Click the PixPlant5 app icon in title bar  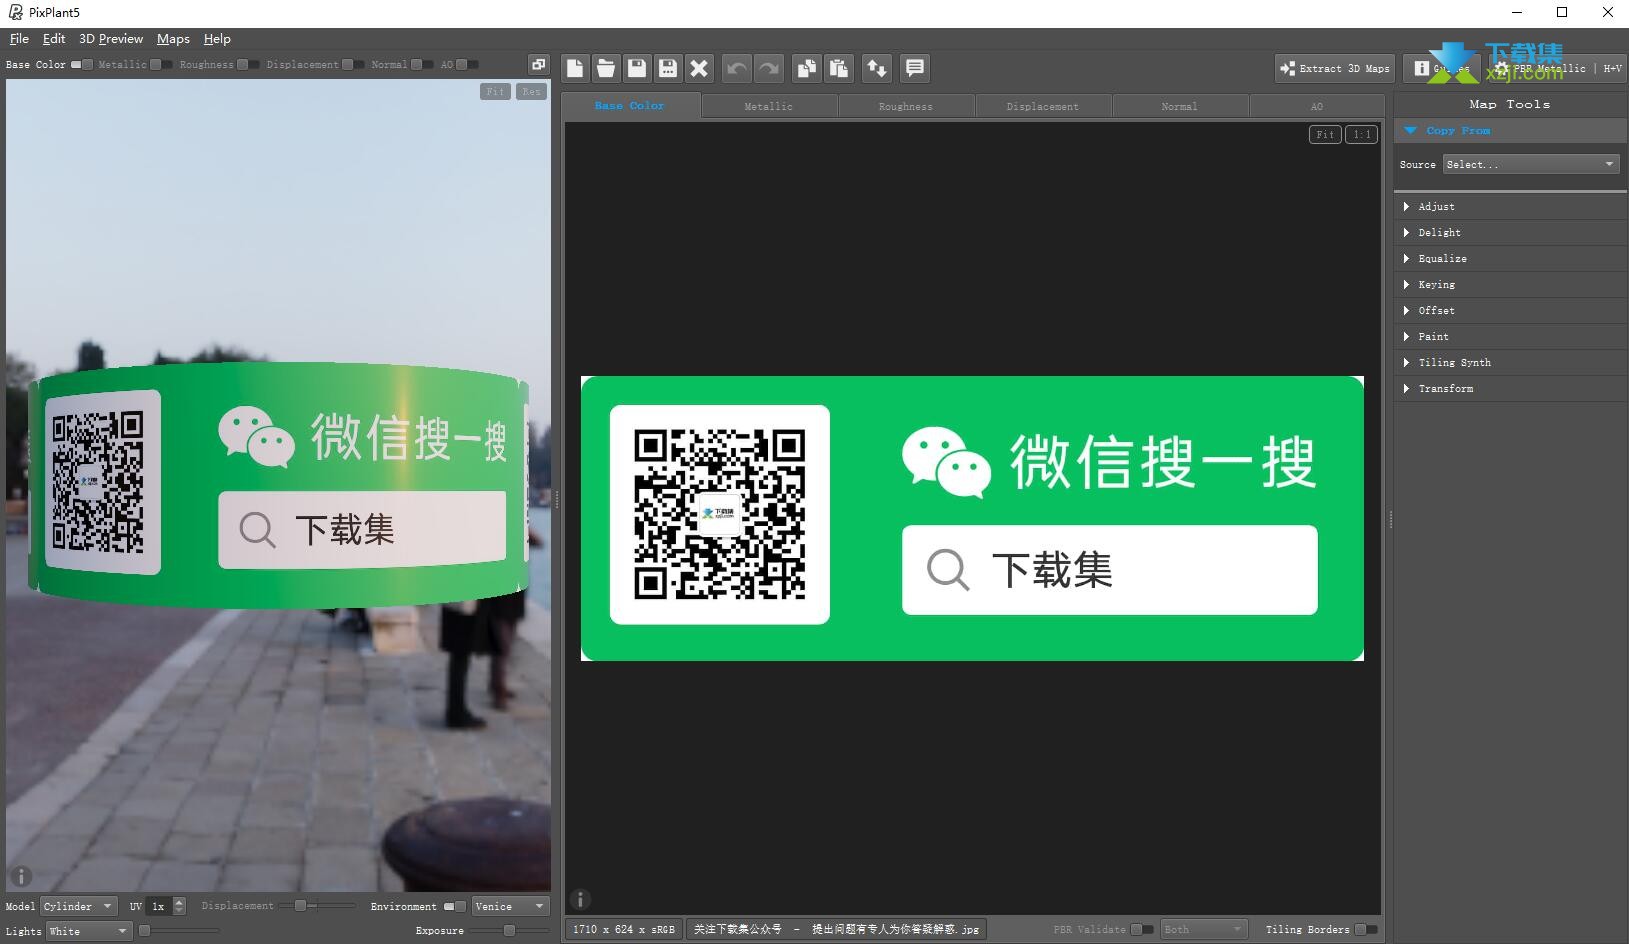tap(15, 12)
